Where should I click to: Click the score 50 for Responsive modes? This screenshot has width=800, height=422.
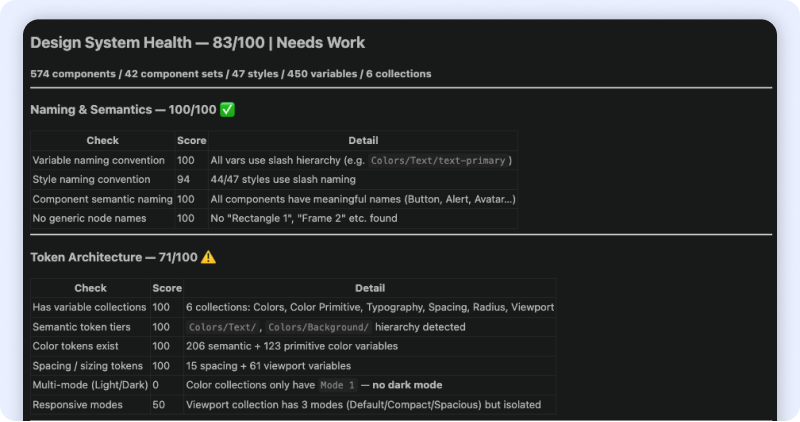tap(159, 405)
